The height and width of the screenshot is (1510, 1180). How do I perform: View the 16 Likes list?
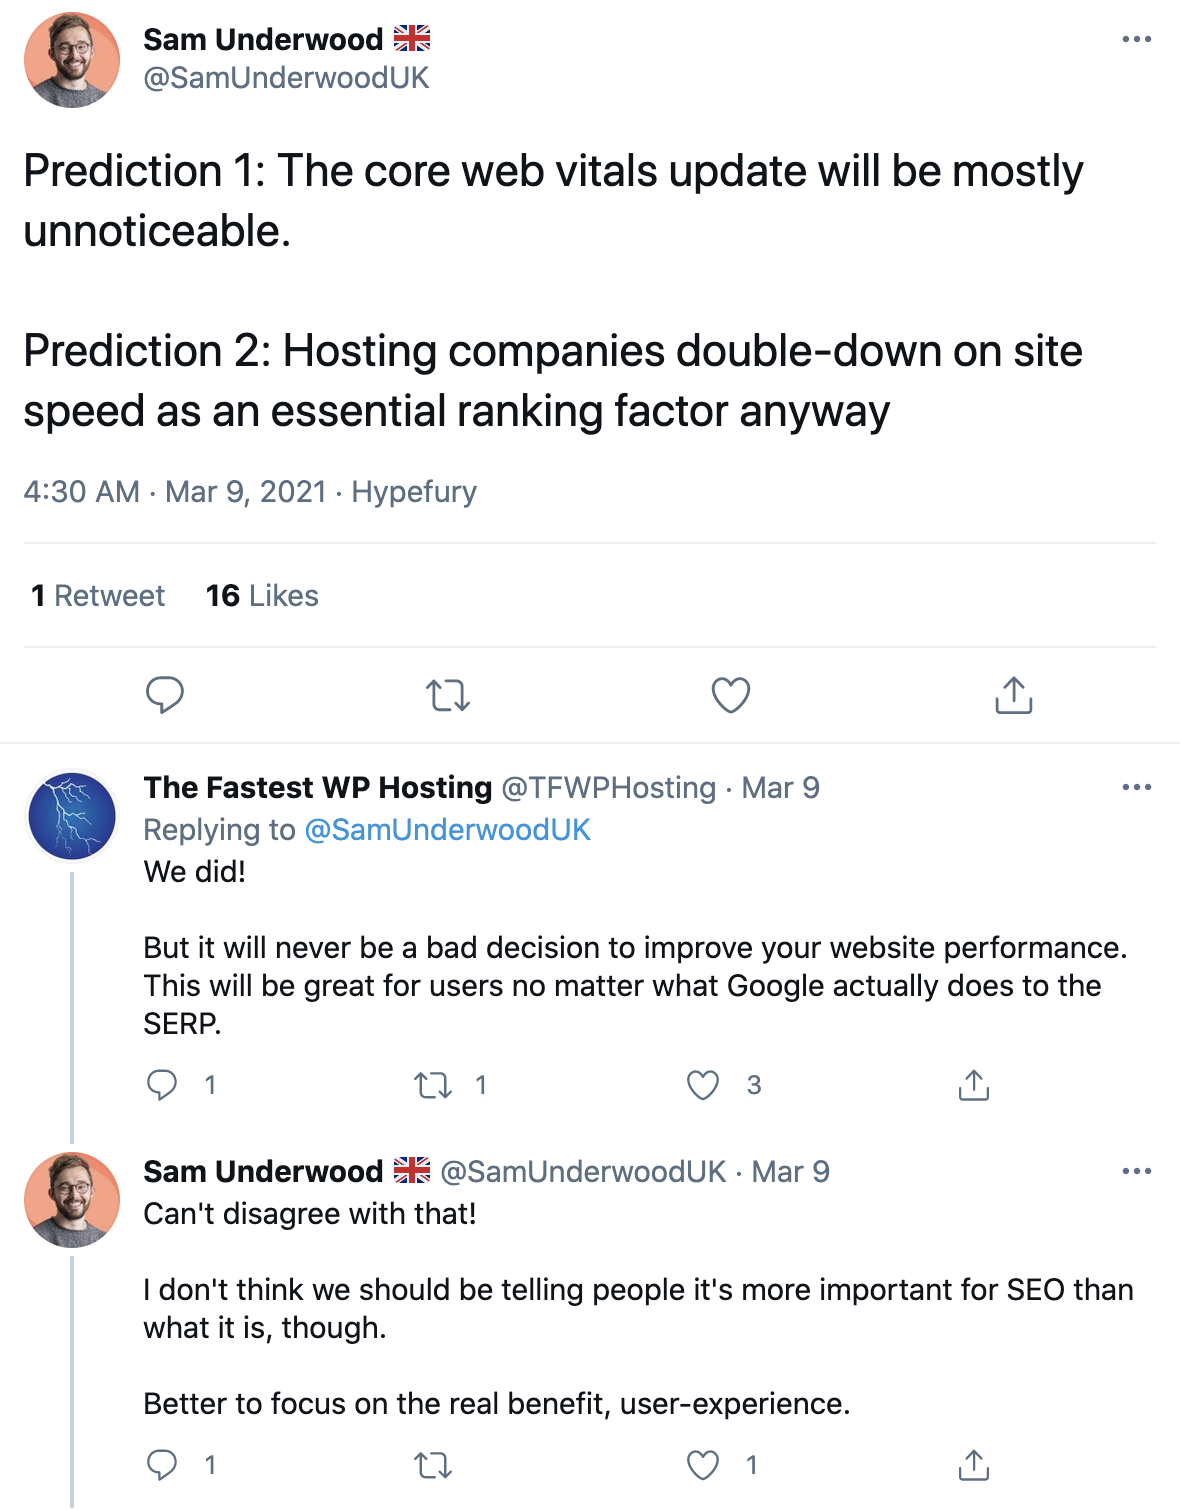point(262,596)
